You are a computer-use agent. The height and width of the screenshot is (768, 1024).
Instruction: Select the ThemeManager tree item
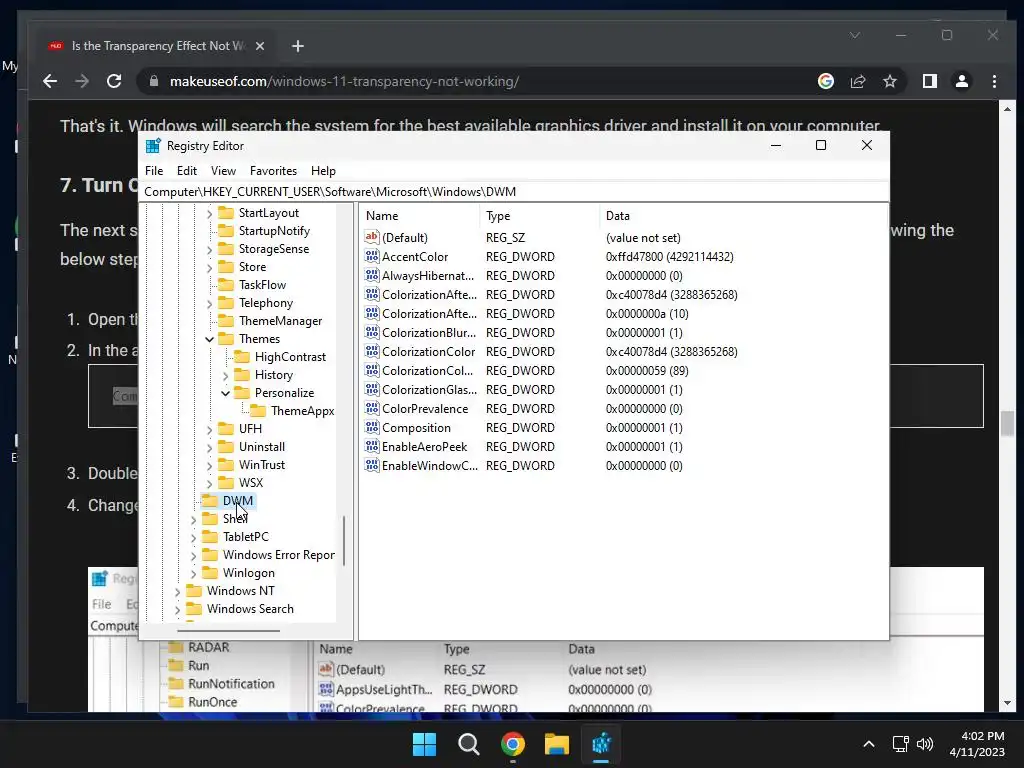coord(280,321)
